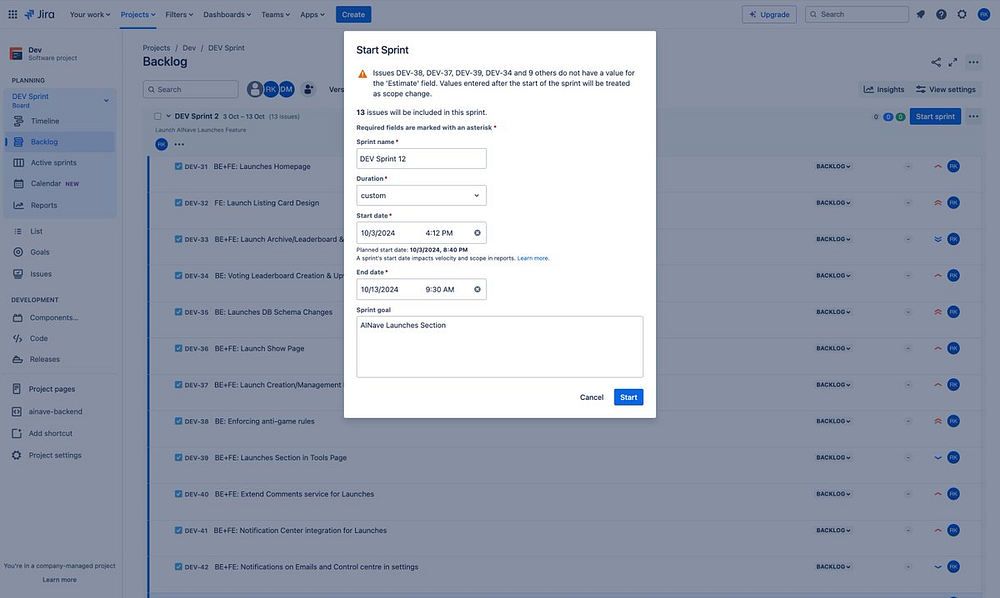Uncheck the DEV-32 issue checkbox
The width and height of the screenshot is (1000, 598).
tap(179, 203)
